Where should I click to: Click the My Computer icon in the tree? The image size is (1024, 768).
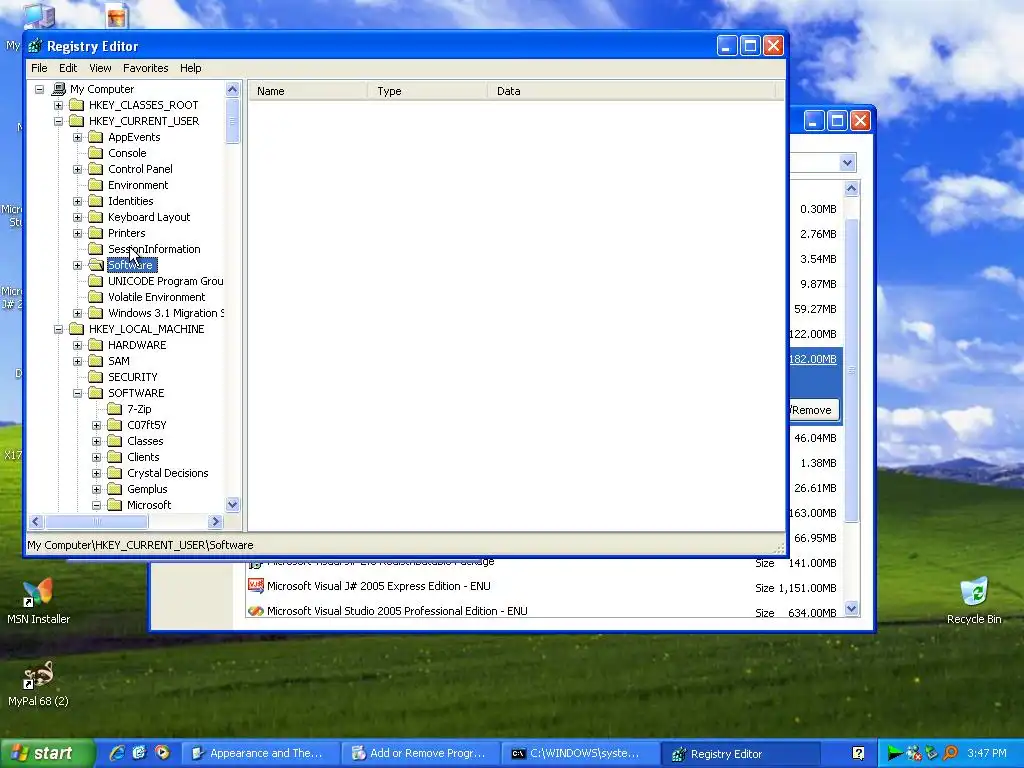click(59, 89)
